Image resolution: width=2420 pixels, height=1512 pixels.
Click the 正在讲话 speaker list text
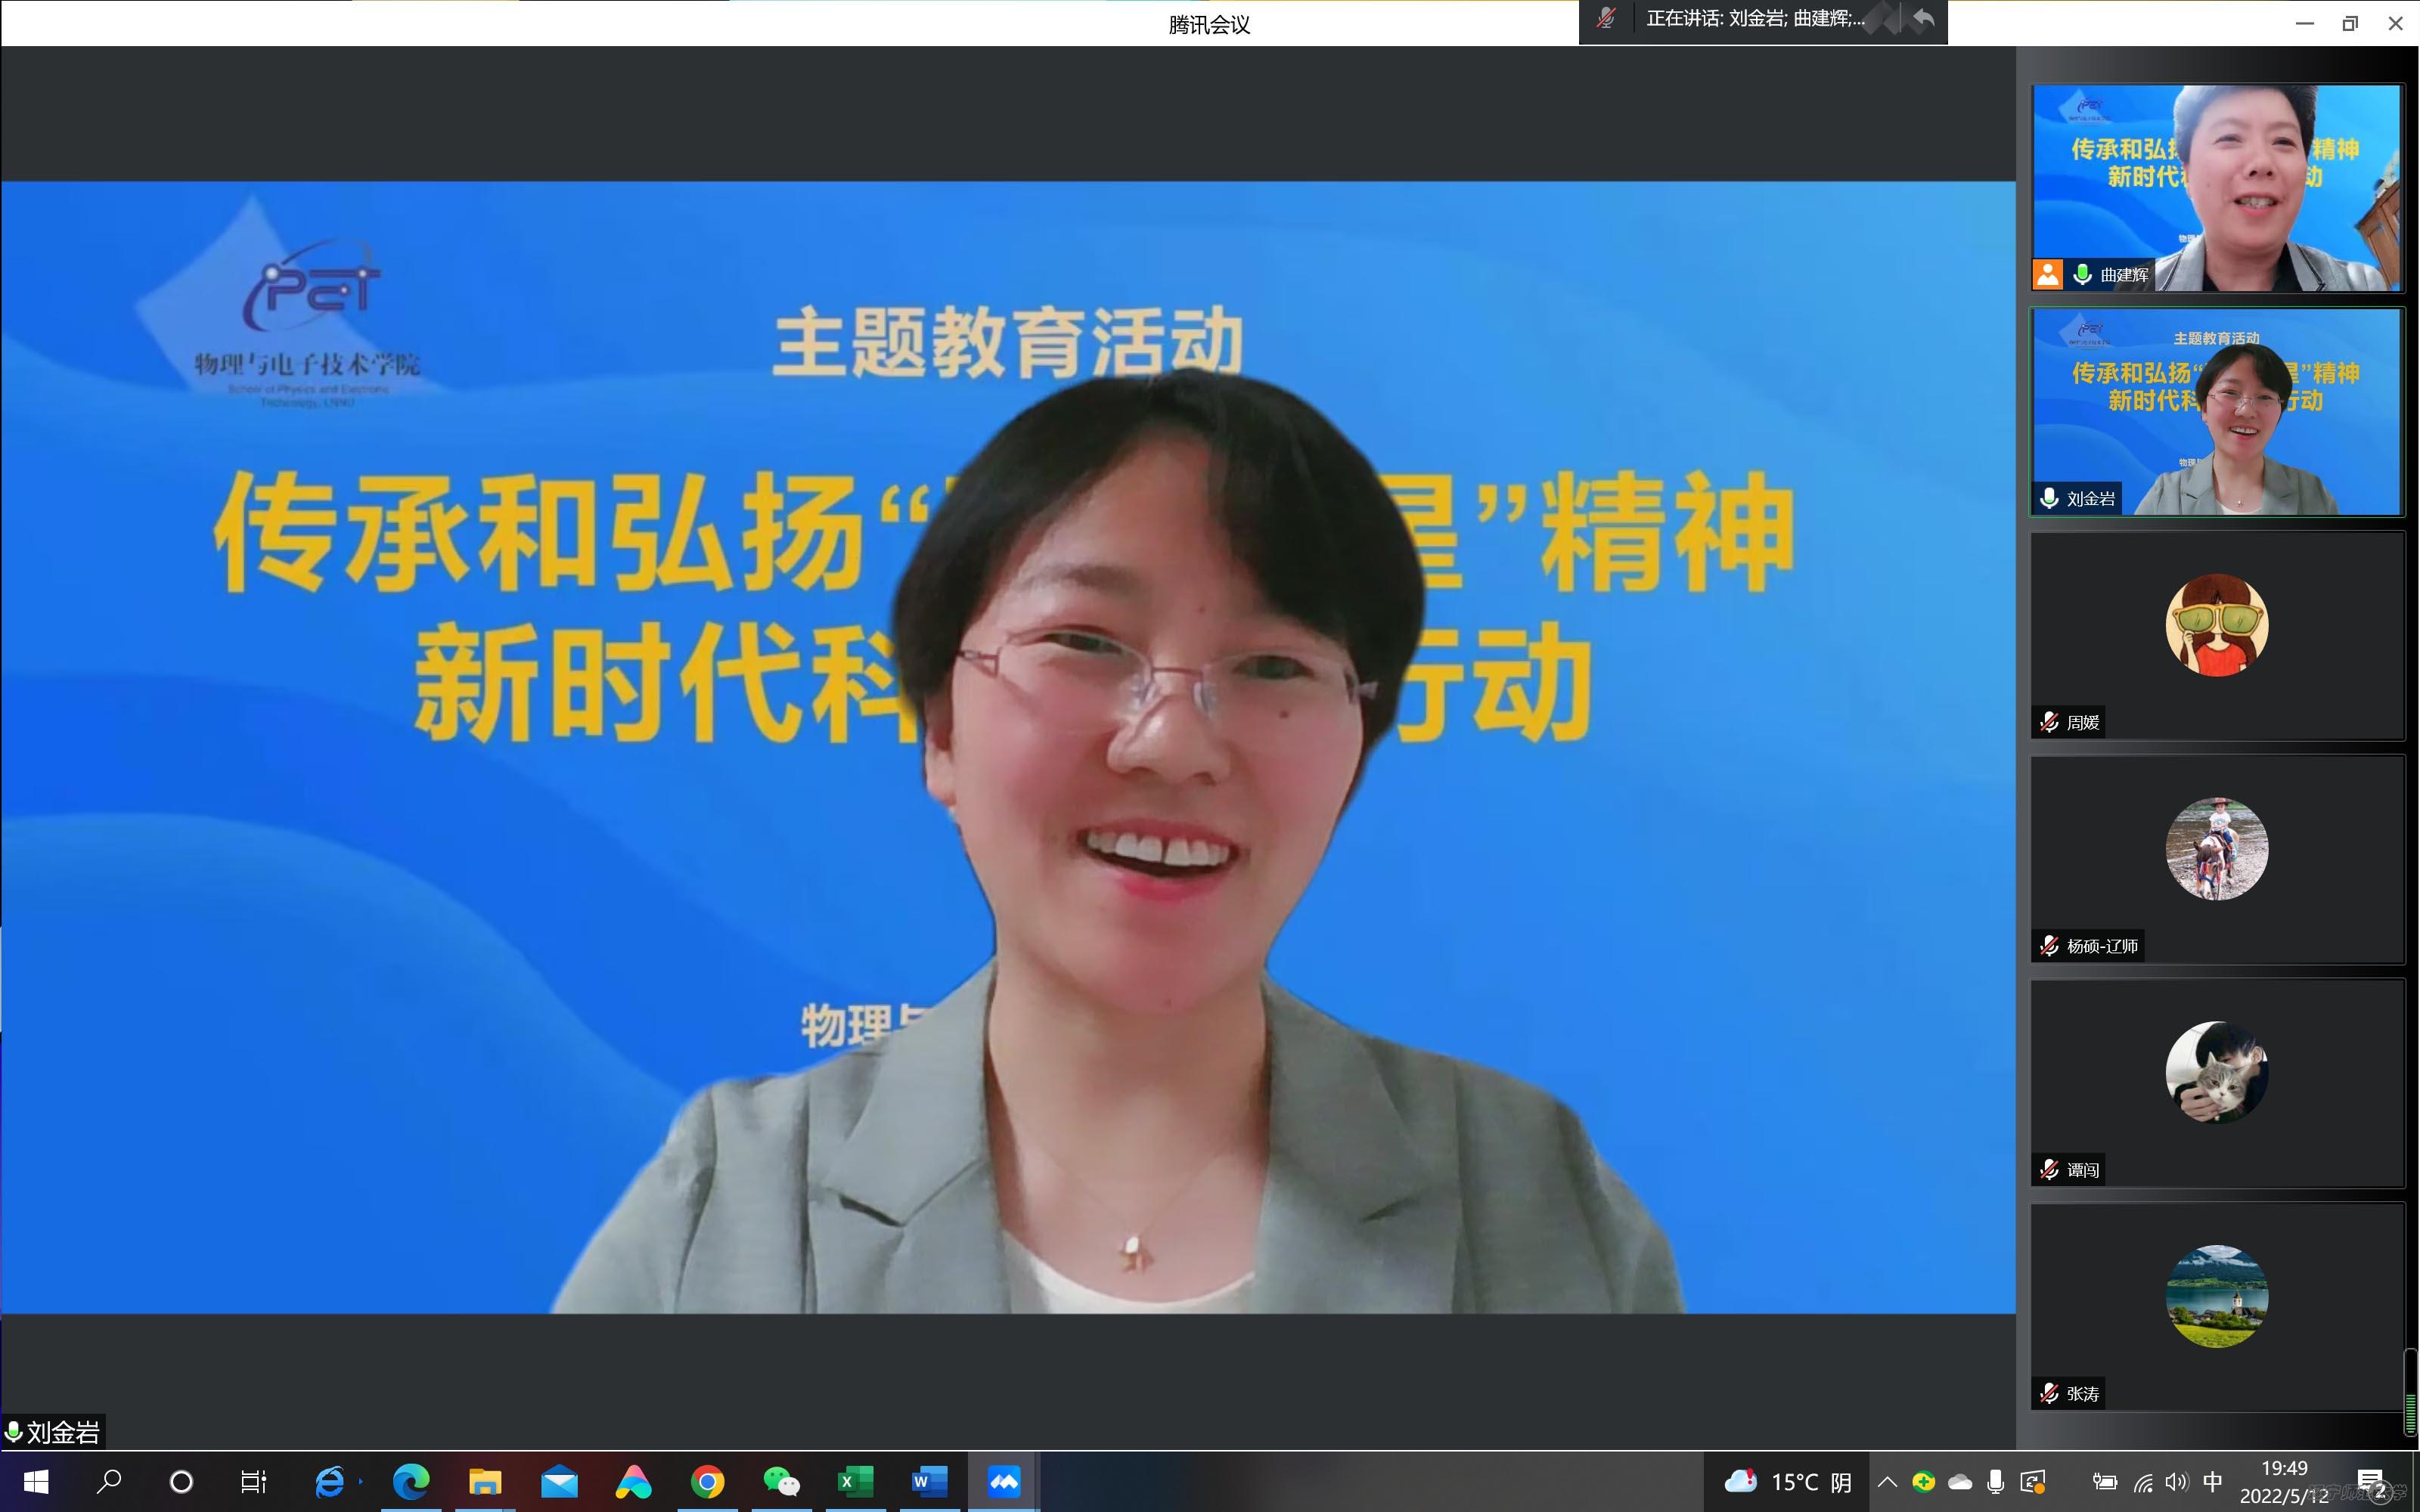[x=1755, y=19]
